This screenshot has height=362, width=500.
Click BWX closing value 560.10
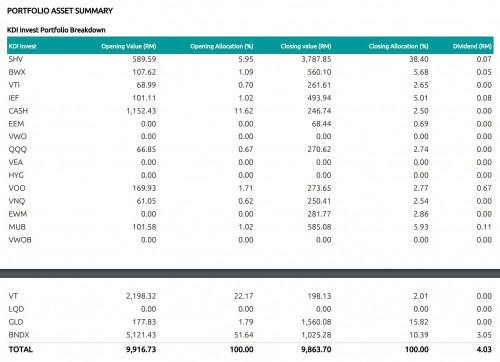tap(319, 72)
